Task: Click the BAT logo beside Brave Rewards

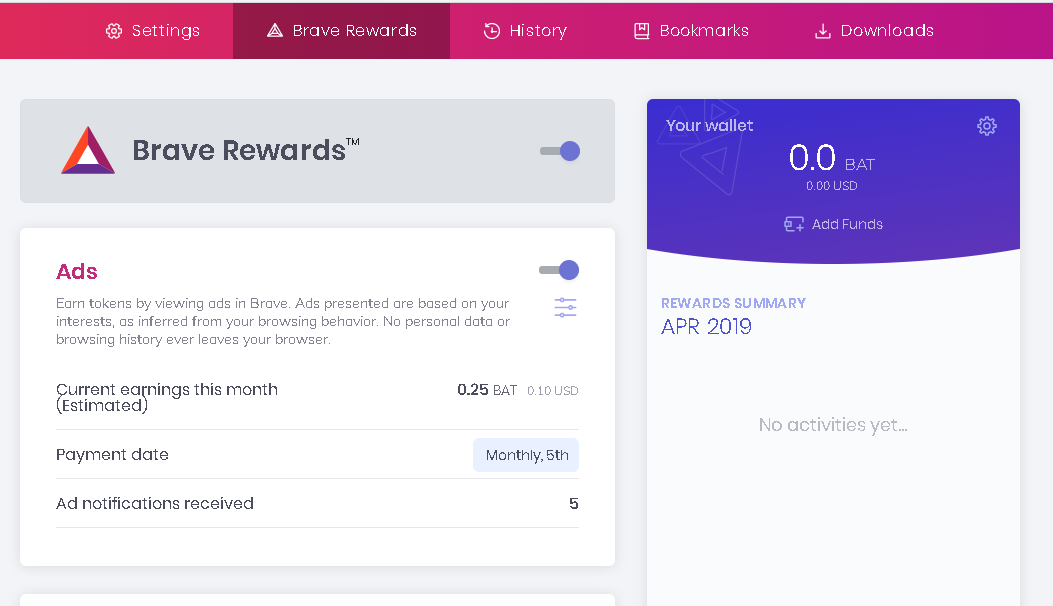Action: coord(88,150)
